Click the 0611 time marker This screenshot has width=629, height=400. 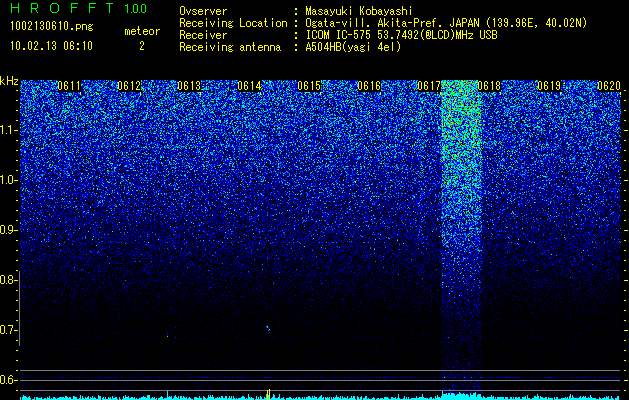(x=69, y=86)
